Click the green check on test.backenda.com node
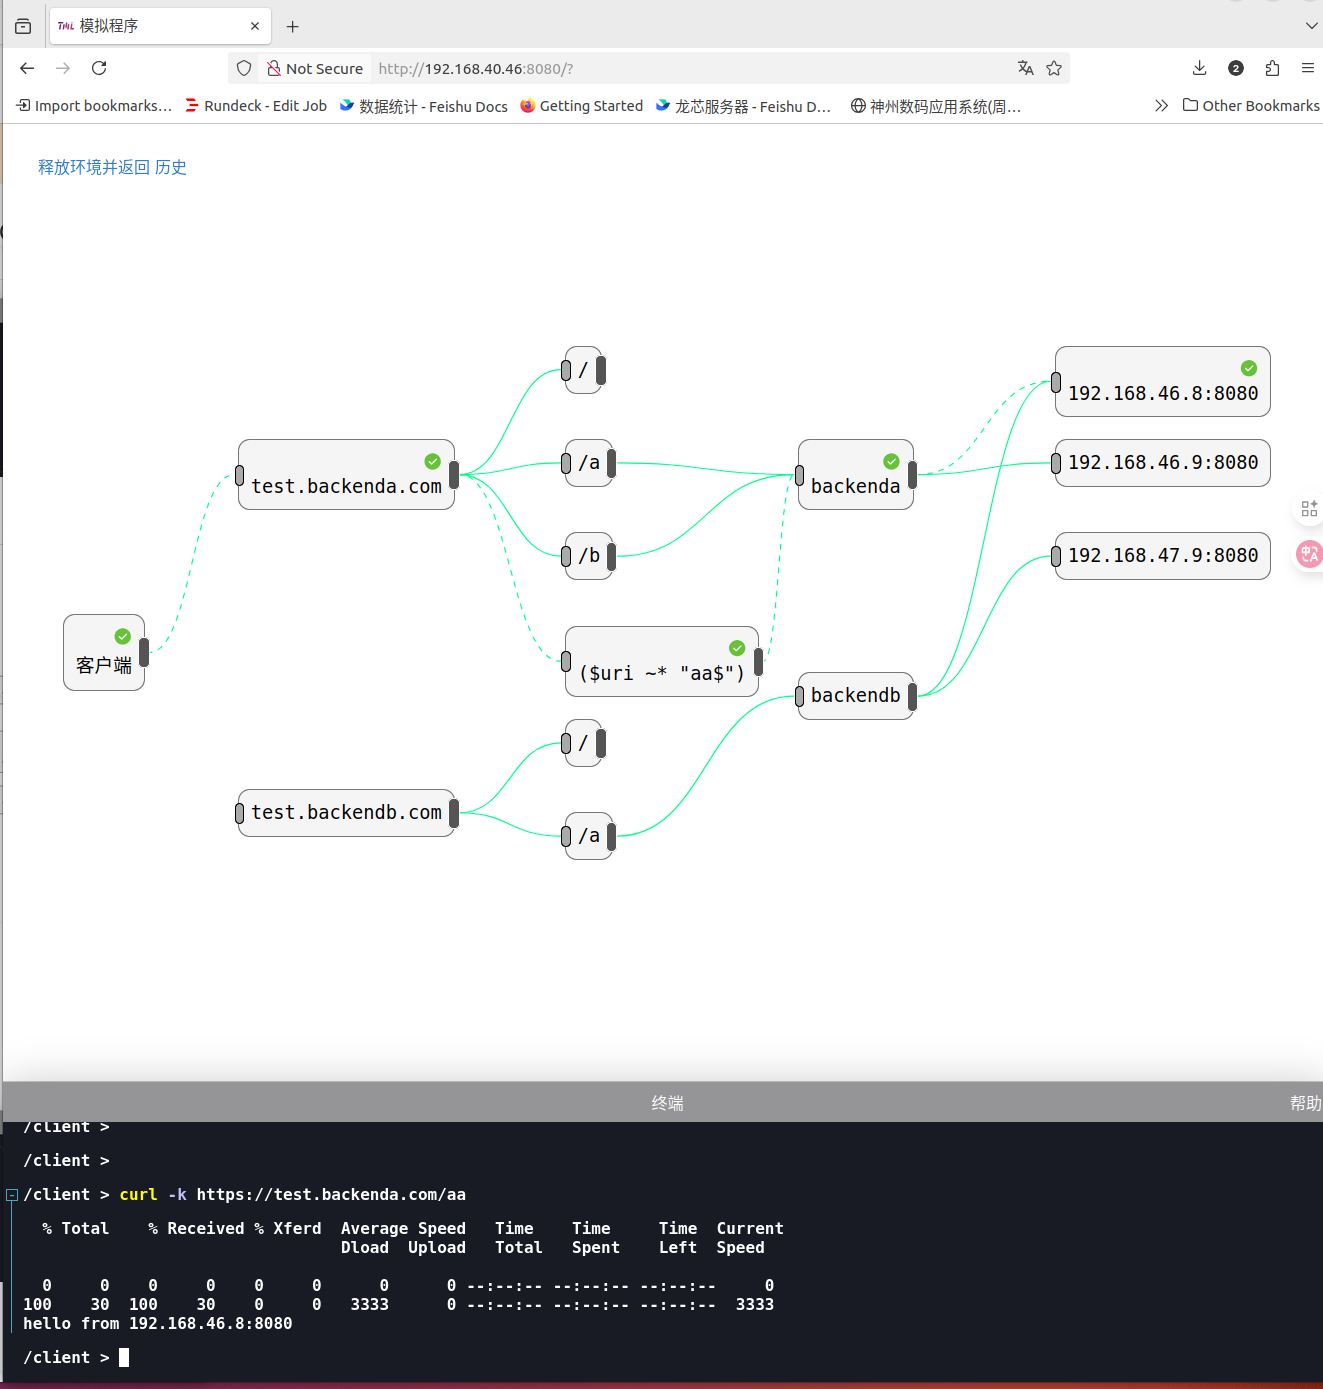The width and height of the screenshot is (1323, 1389). click(432, 461)
